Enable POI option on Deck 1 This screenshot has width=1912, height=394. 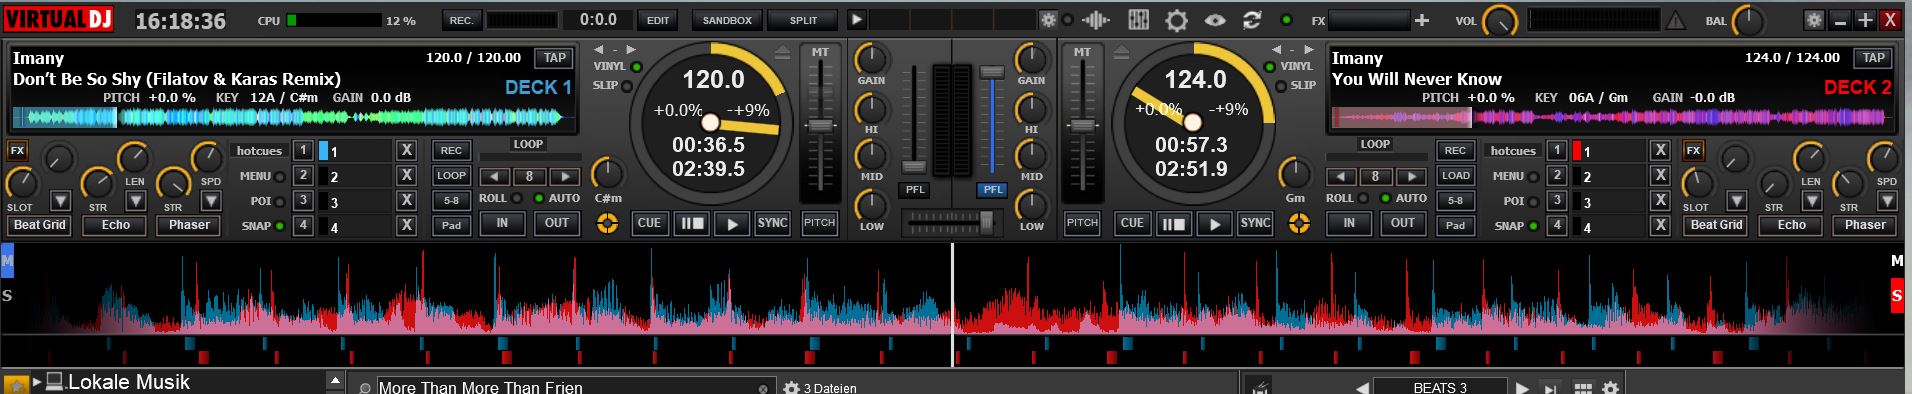[x=280, y=202]
